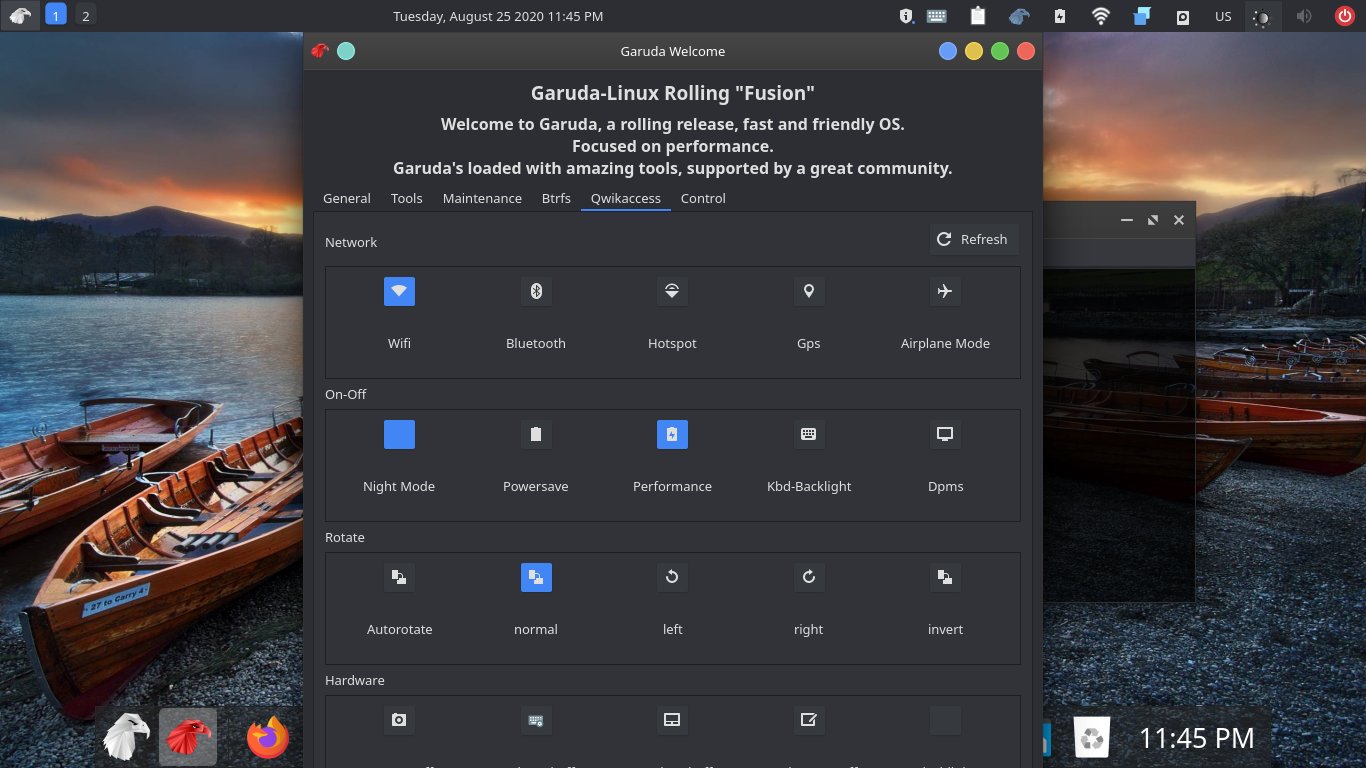The height and width of the screenshot is (768, 1366).
Task: Go to the Maintenance tab
Action: [x=482, y=198]
